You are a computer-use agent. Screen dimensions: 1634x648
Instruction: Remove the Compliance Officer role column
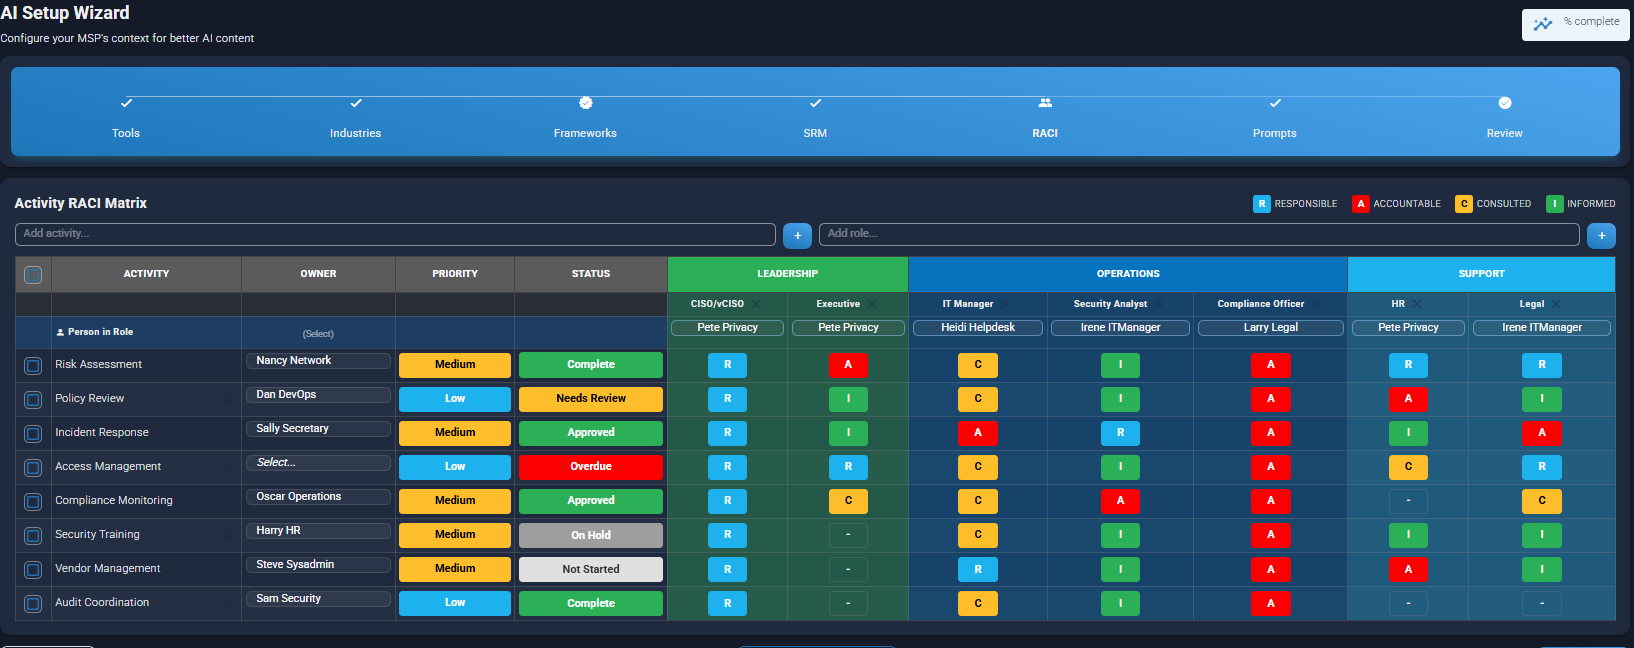pyautogui.click(x=1316, y=304)
